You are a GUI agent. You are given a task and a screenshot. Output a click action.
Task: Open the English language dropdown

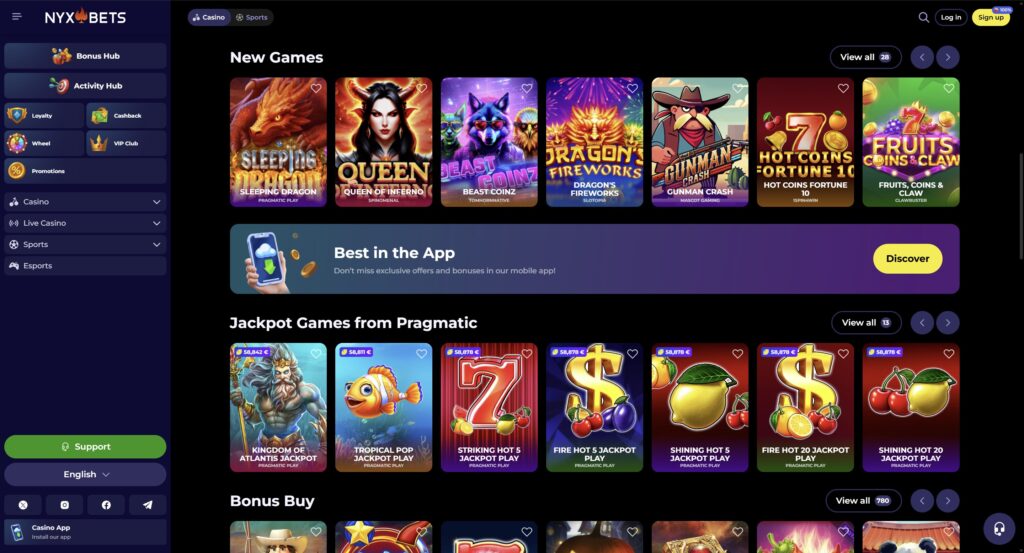(x=85, y=475)
